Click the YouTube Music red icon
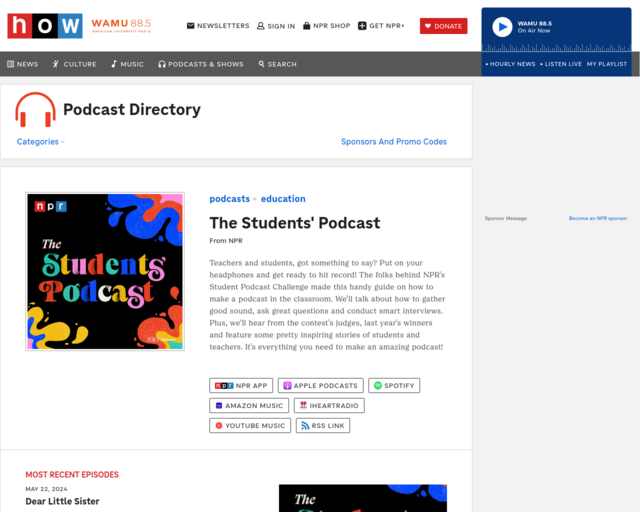This screenshot has height=512, width=640. click(219, 425)
